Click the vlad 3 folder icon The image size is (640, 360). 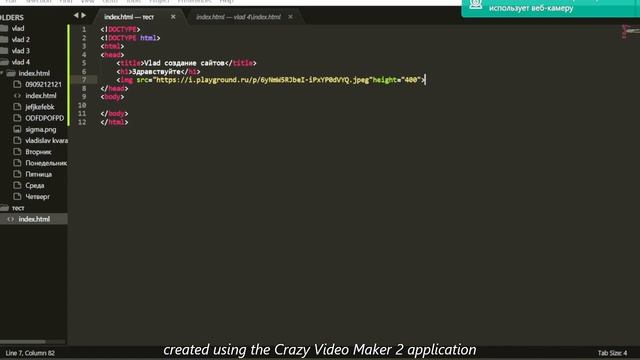(x=4, y=51)
